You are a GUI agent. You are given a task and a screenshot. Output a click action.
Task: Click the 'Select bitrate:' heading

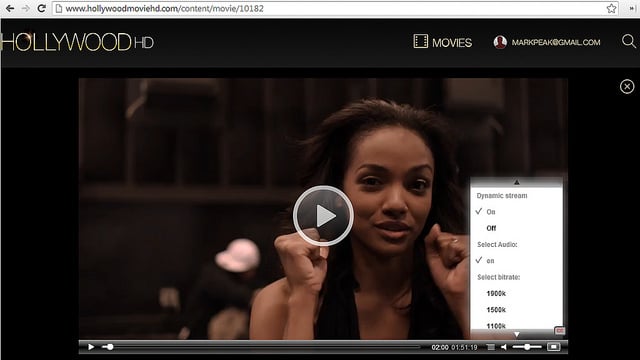tap(498, 277)
